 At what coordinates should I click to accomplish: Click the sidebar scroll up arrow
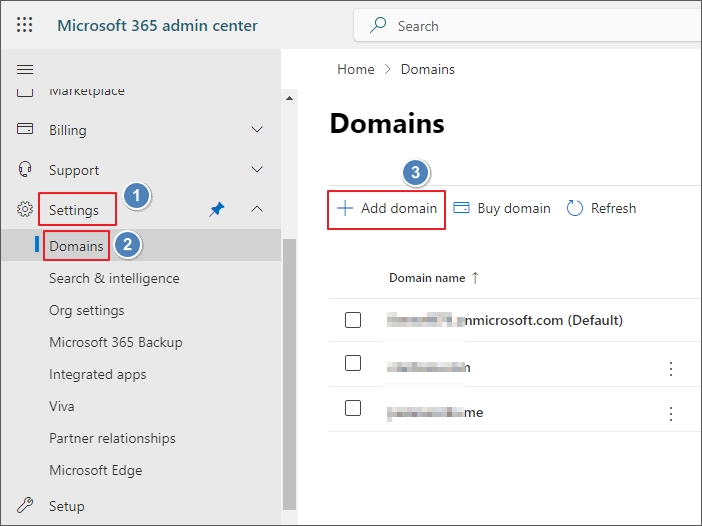click(290, 98)
